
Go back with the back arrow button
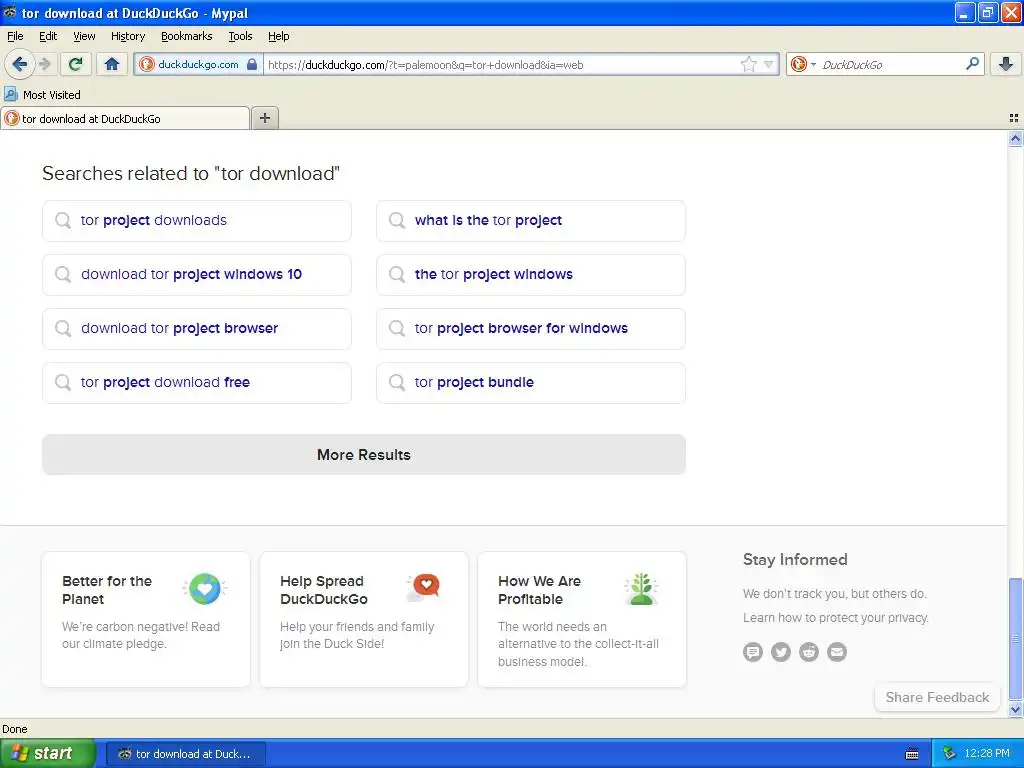(x=19, y=64)
